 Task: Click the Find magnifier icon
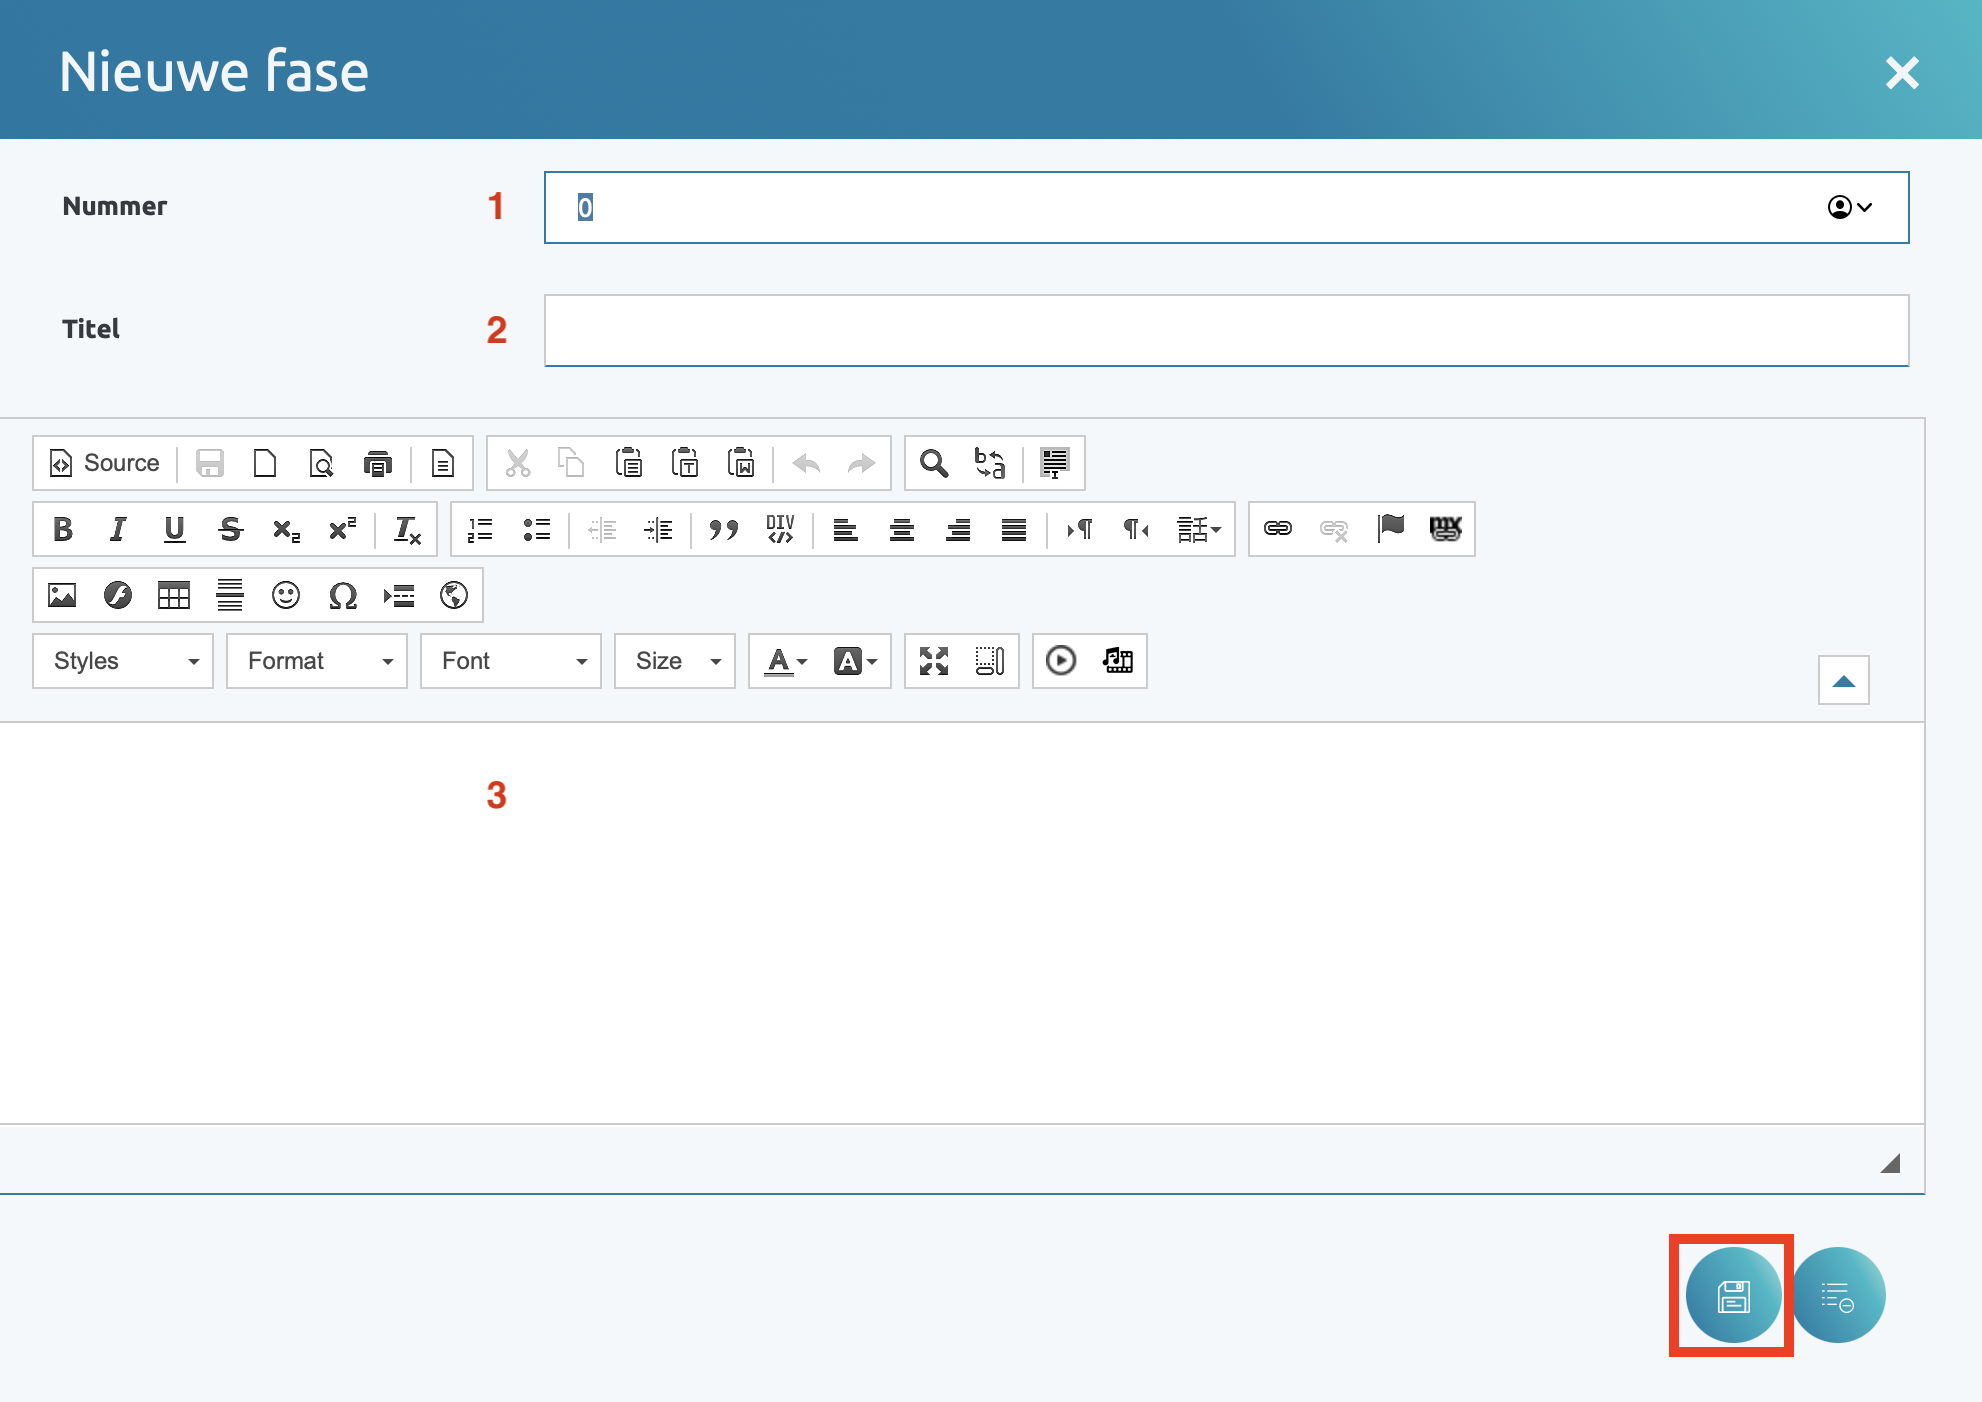(x=933, y=463)
